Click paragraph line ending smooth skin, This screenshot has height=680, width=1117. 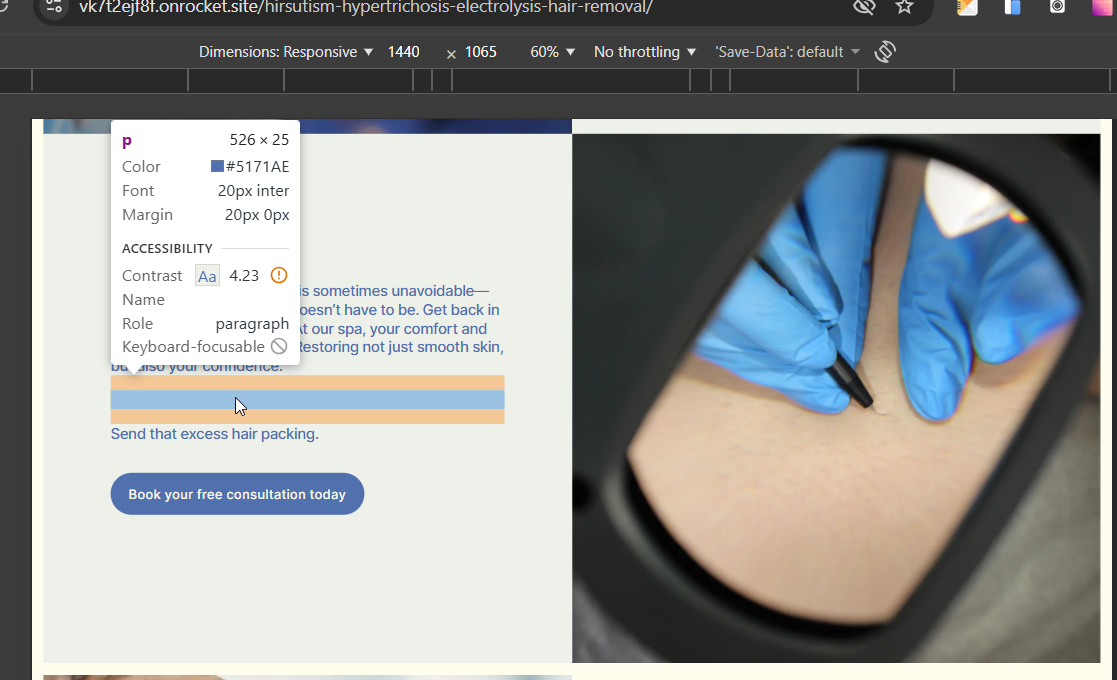[401, 347]
